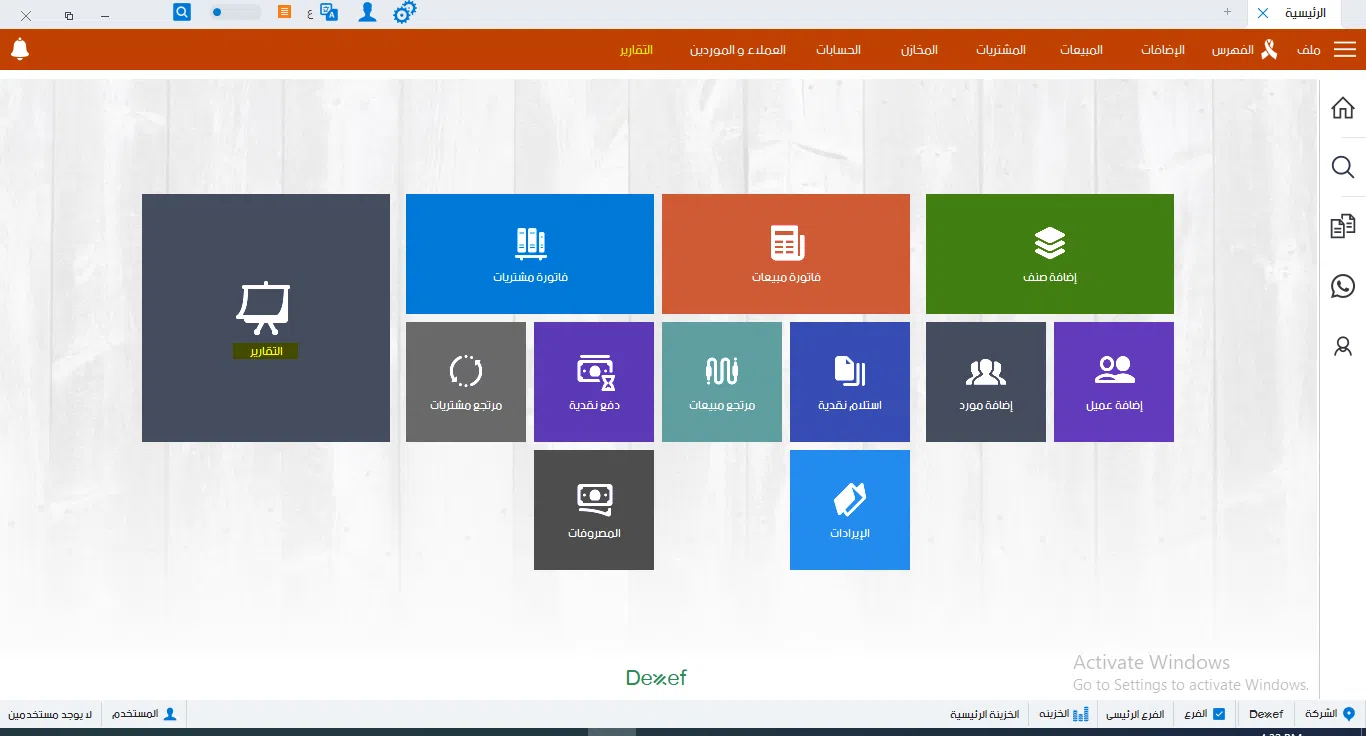The image size is (1366, 736).
Task: Click the large reports tile (التقارير)
Action: (266, 318)
